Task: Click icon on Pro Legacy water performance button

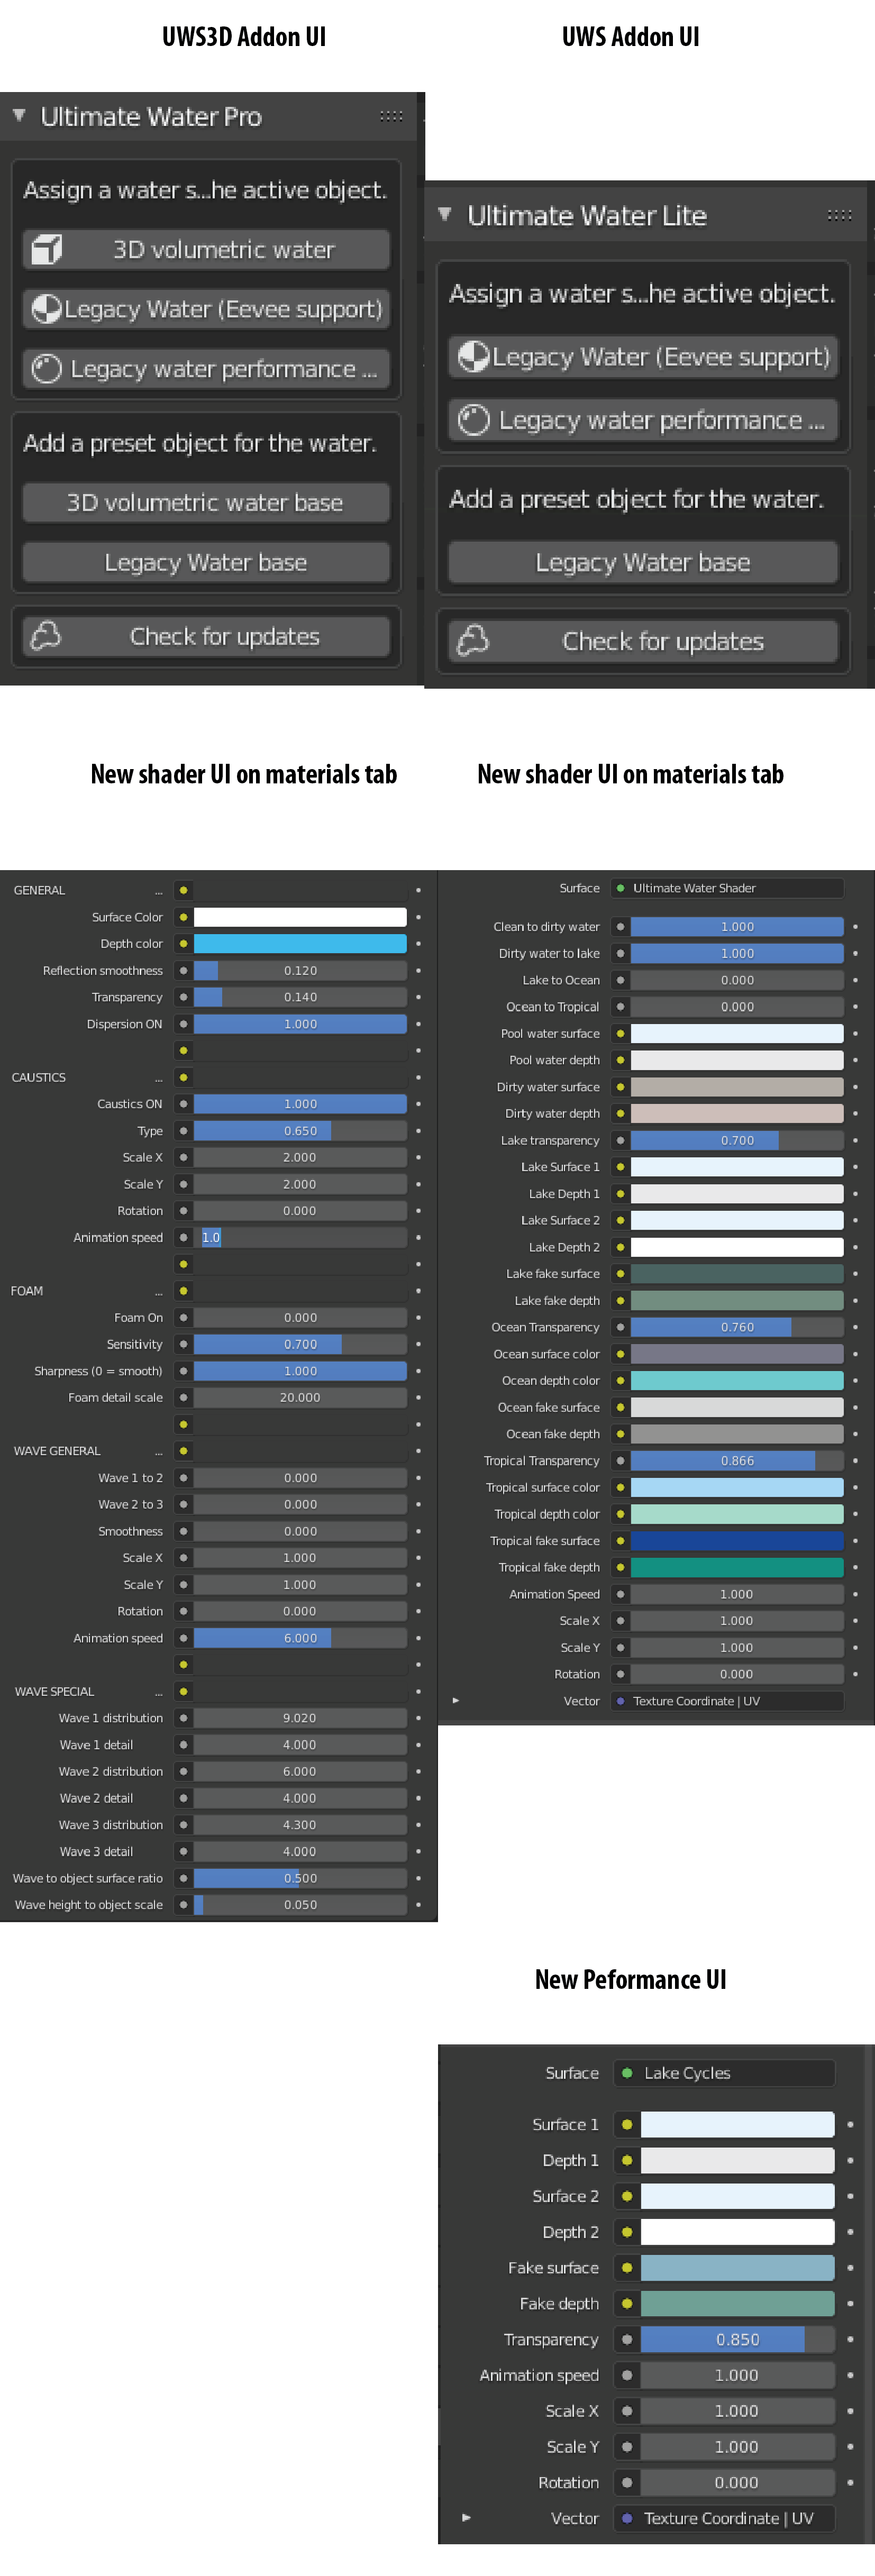Action: tap(46, 369)
